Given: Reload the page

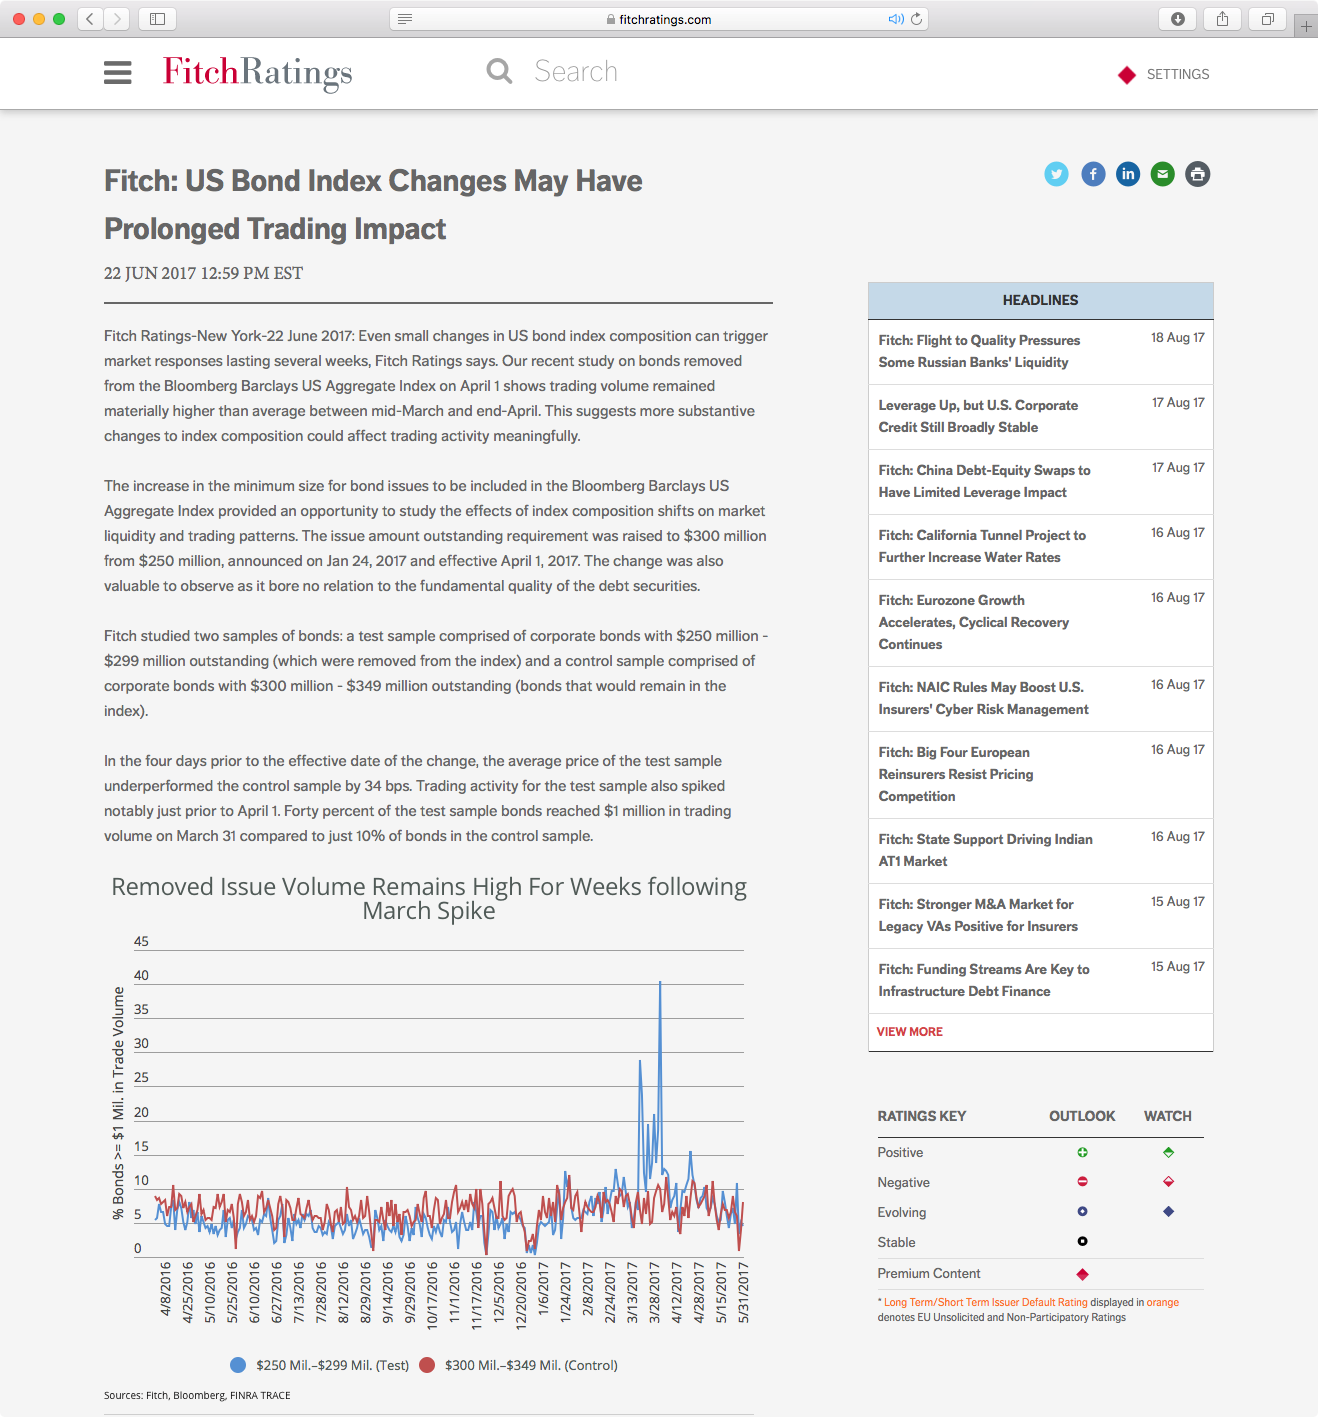Looking at the screenshot, I should (916, 19).
